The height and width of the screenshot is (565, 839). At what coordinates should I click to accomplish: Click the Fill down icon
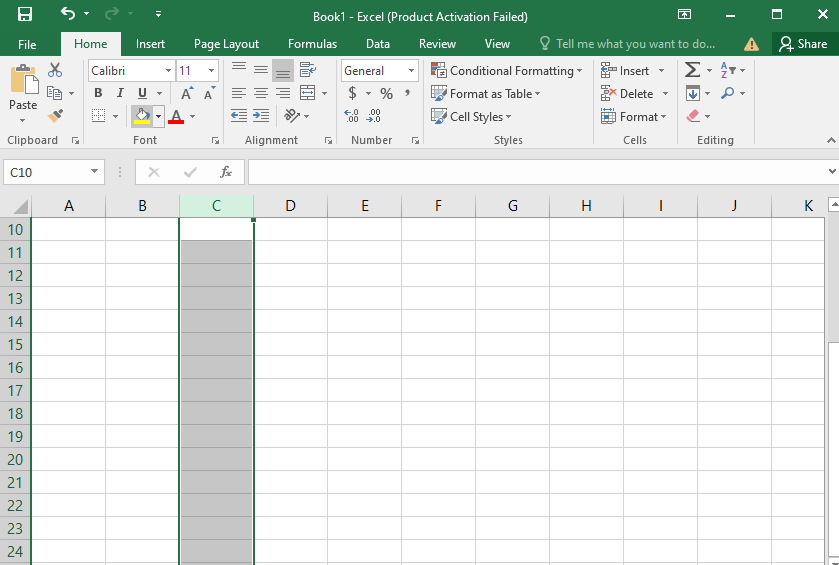pyautogui.click(x=693, y=94)
